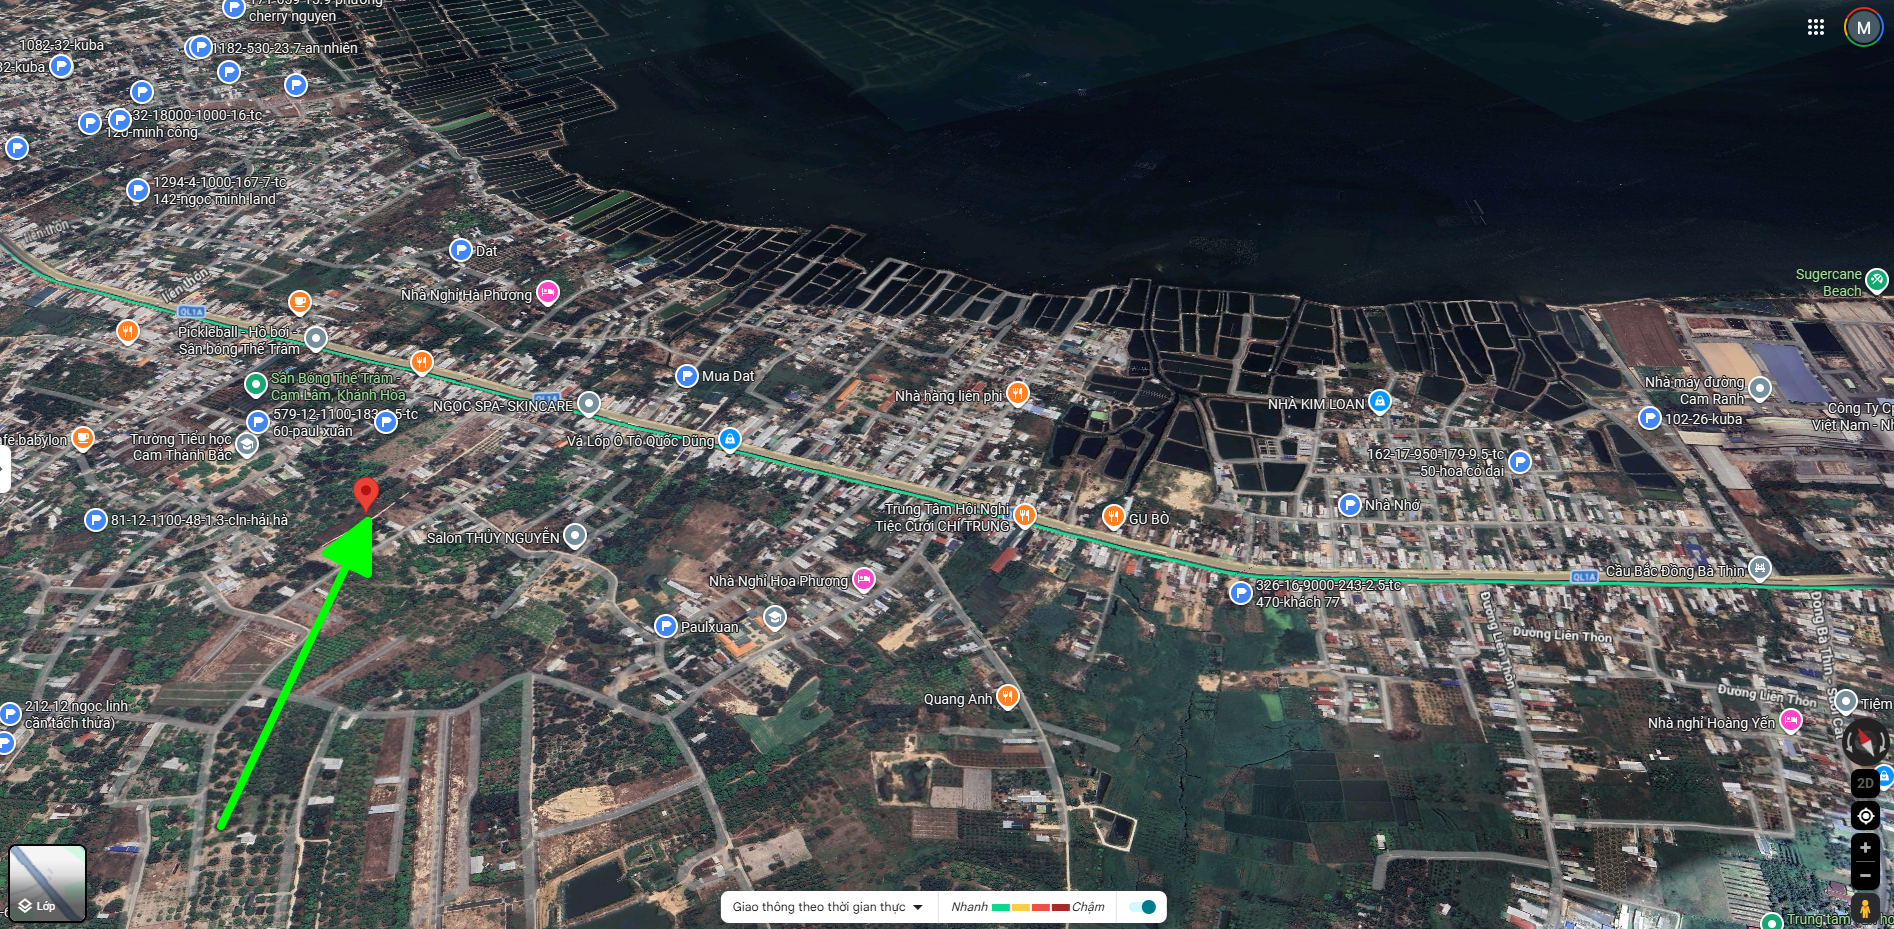Open the Google apps grid
Viewport: 1894px width, 929px height.
click(1816, 28)
